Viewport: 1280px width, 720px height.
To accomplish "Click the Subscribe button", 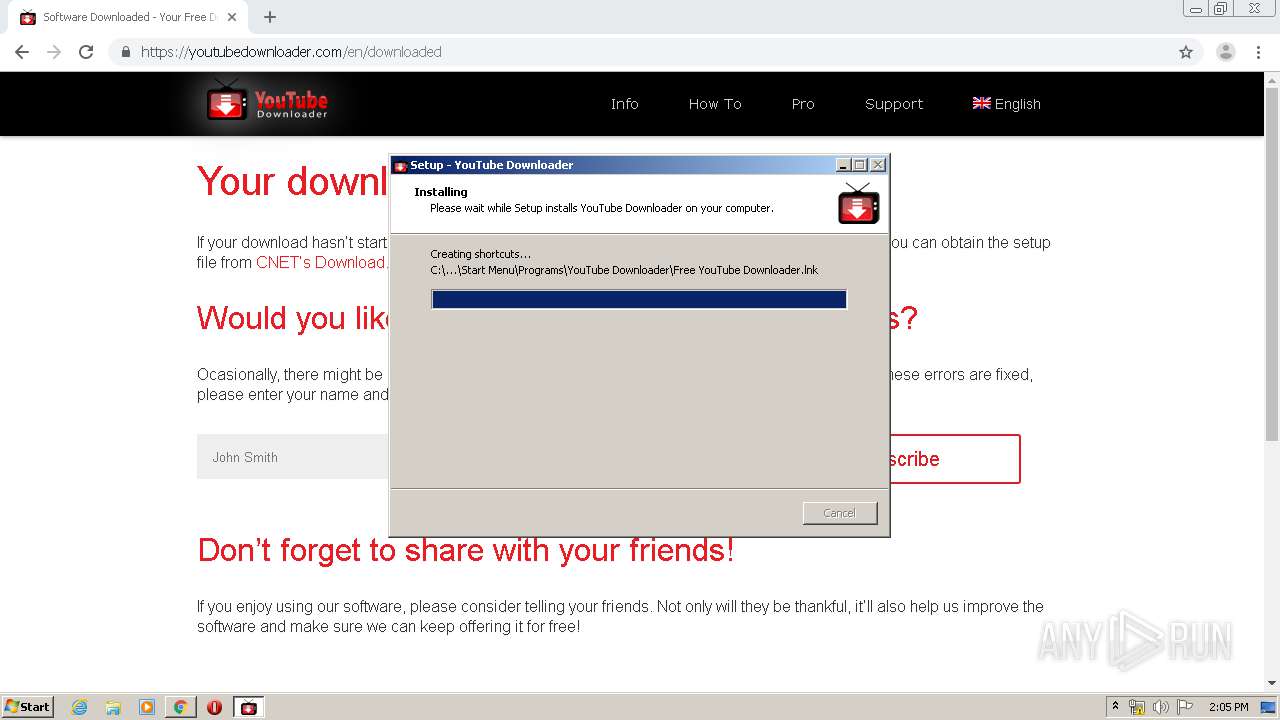I will [954, 459].
